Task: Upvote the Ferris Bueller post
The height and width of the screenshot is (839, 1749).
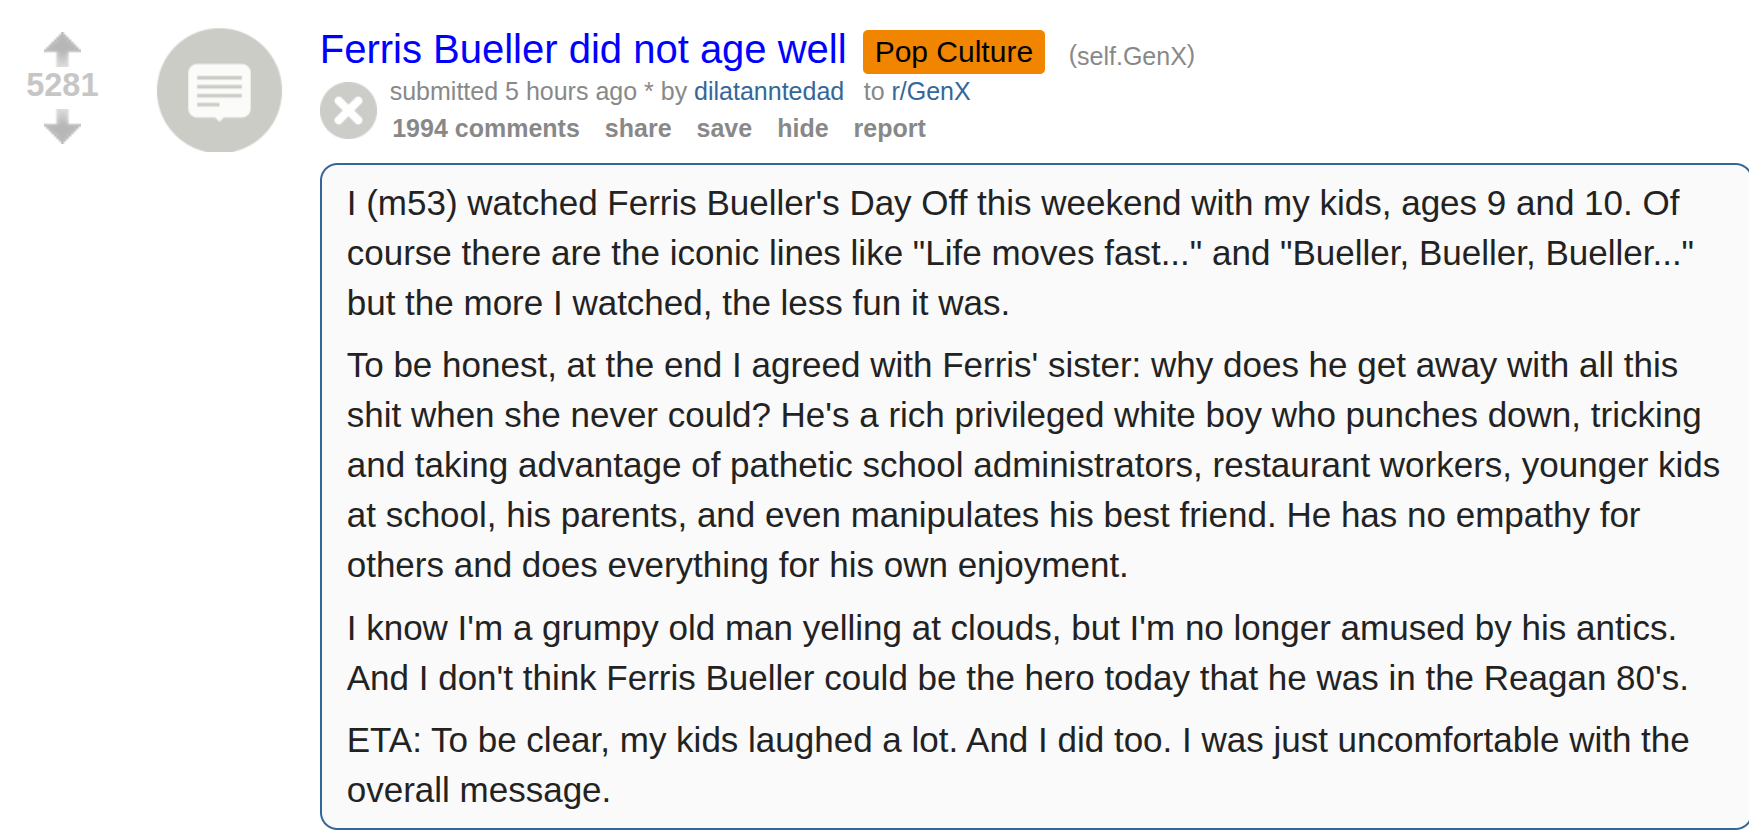Action: pos(62,48)
